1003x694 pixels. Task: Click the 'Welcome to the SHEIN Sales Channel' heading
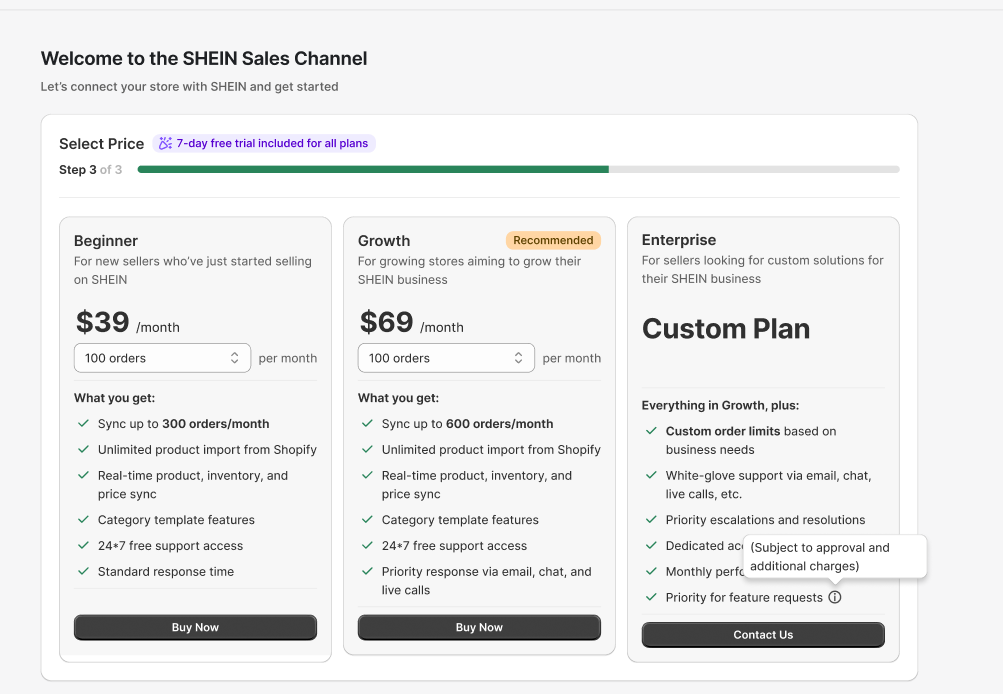pyautogui.click(x=204, y=58)
